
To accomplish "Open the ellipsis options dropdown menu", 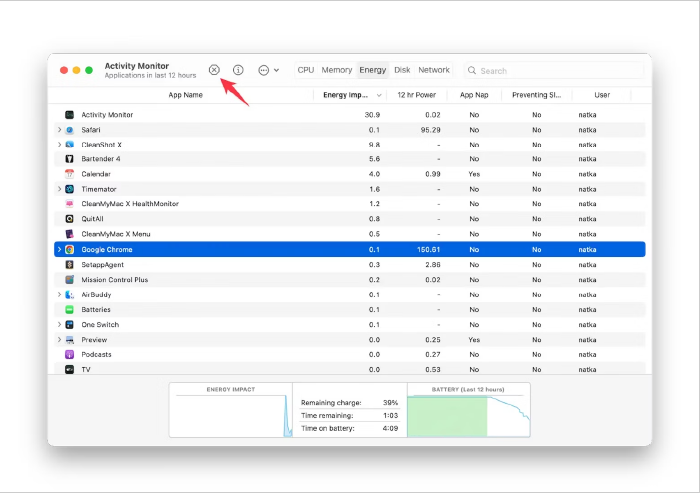I will pyautogui.click(x=269, y=70).
